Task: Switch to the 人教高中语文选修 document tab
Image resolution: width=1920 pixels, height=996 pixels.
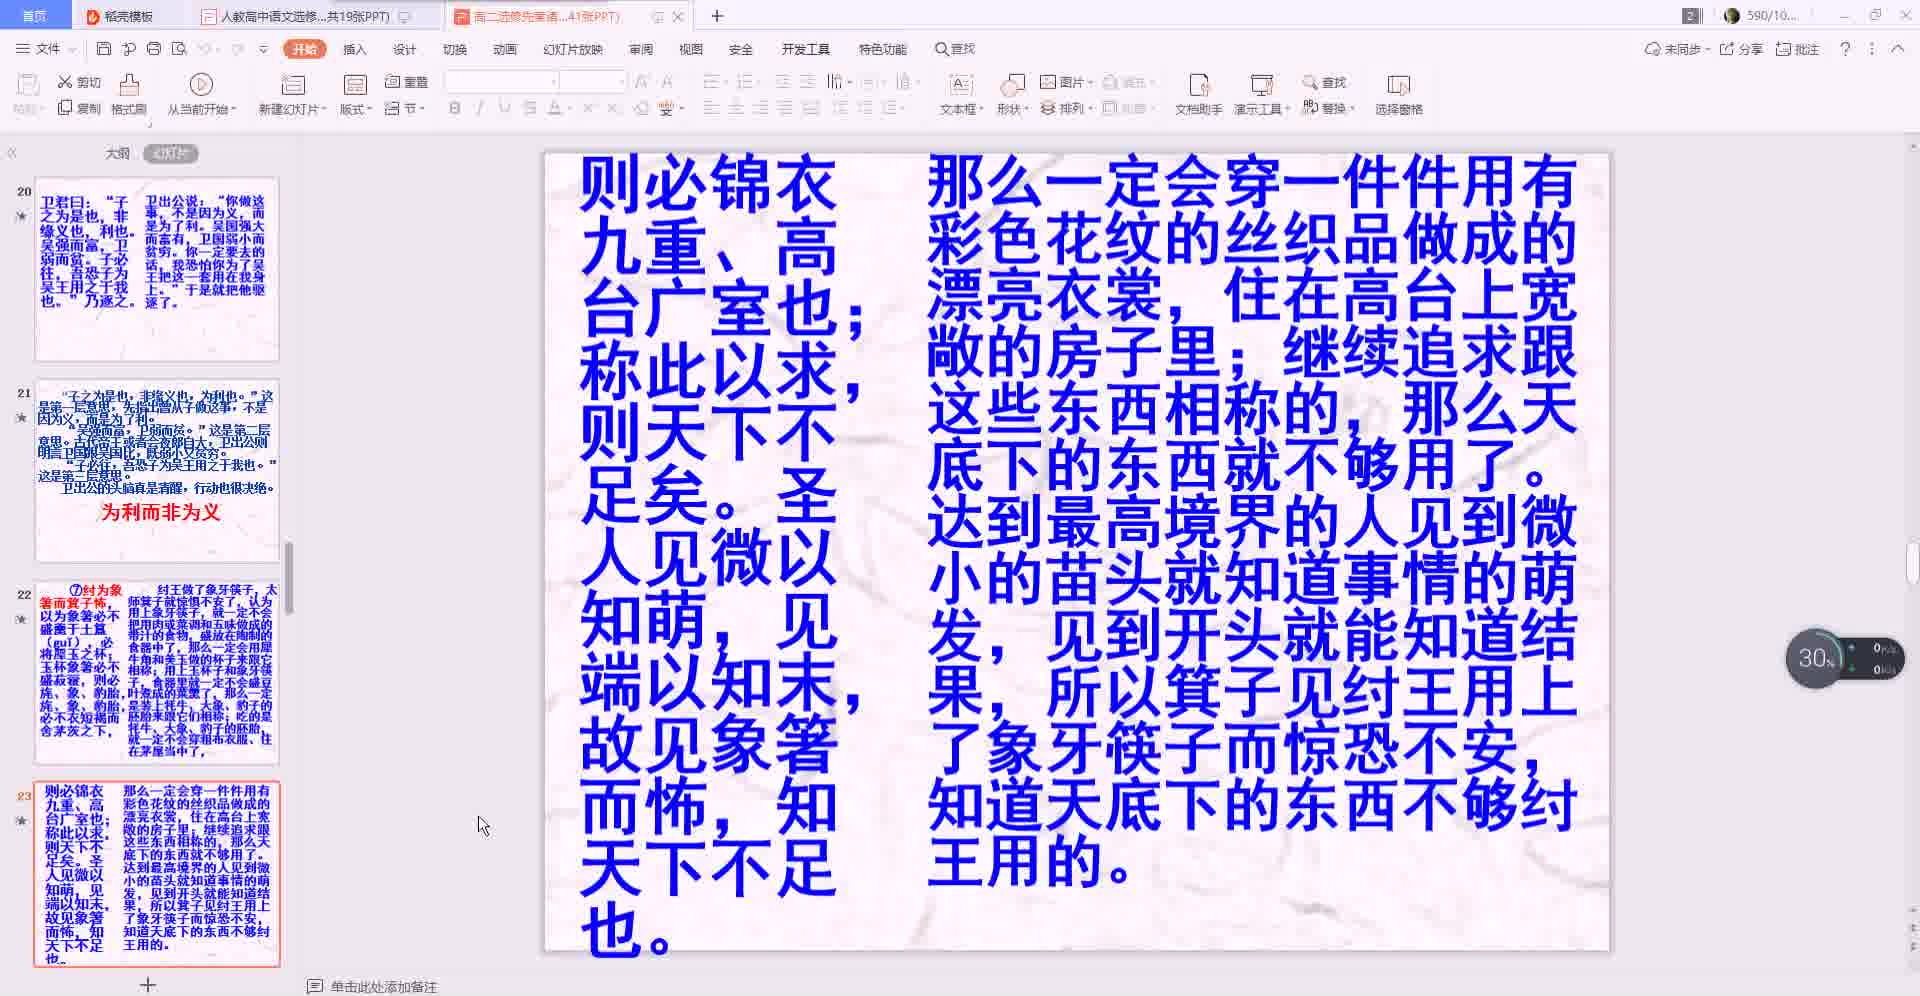Action: point(314,17)
